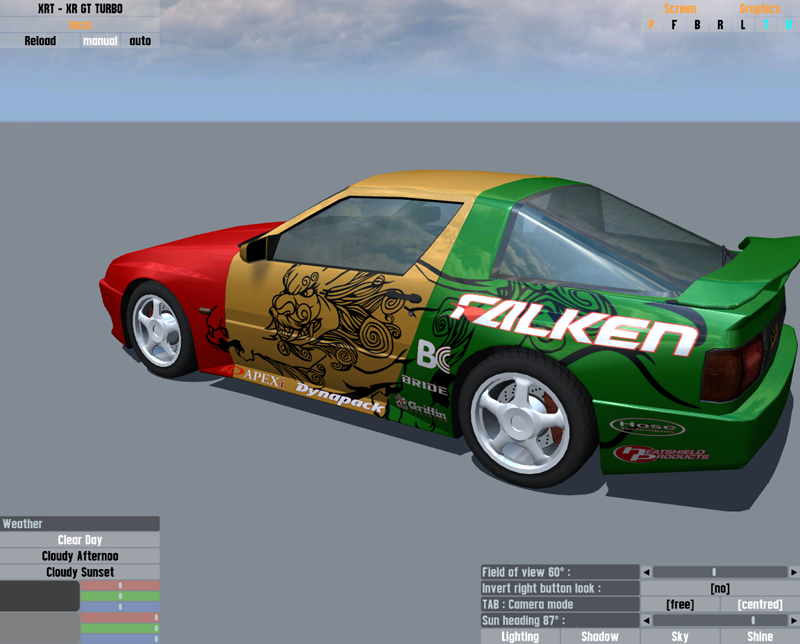This screenshot has height=644, width=800.
Task: Decrease field of view with left arrow
Action: coord(646,572)
